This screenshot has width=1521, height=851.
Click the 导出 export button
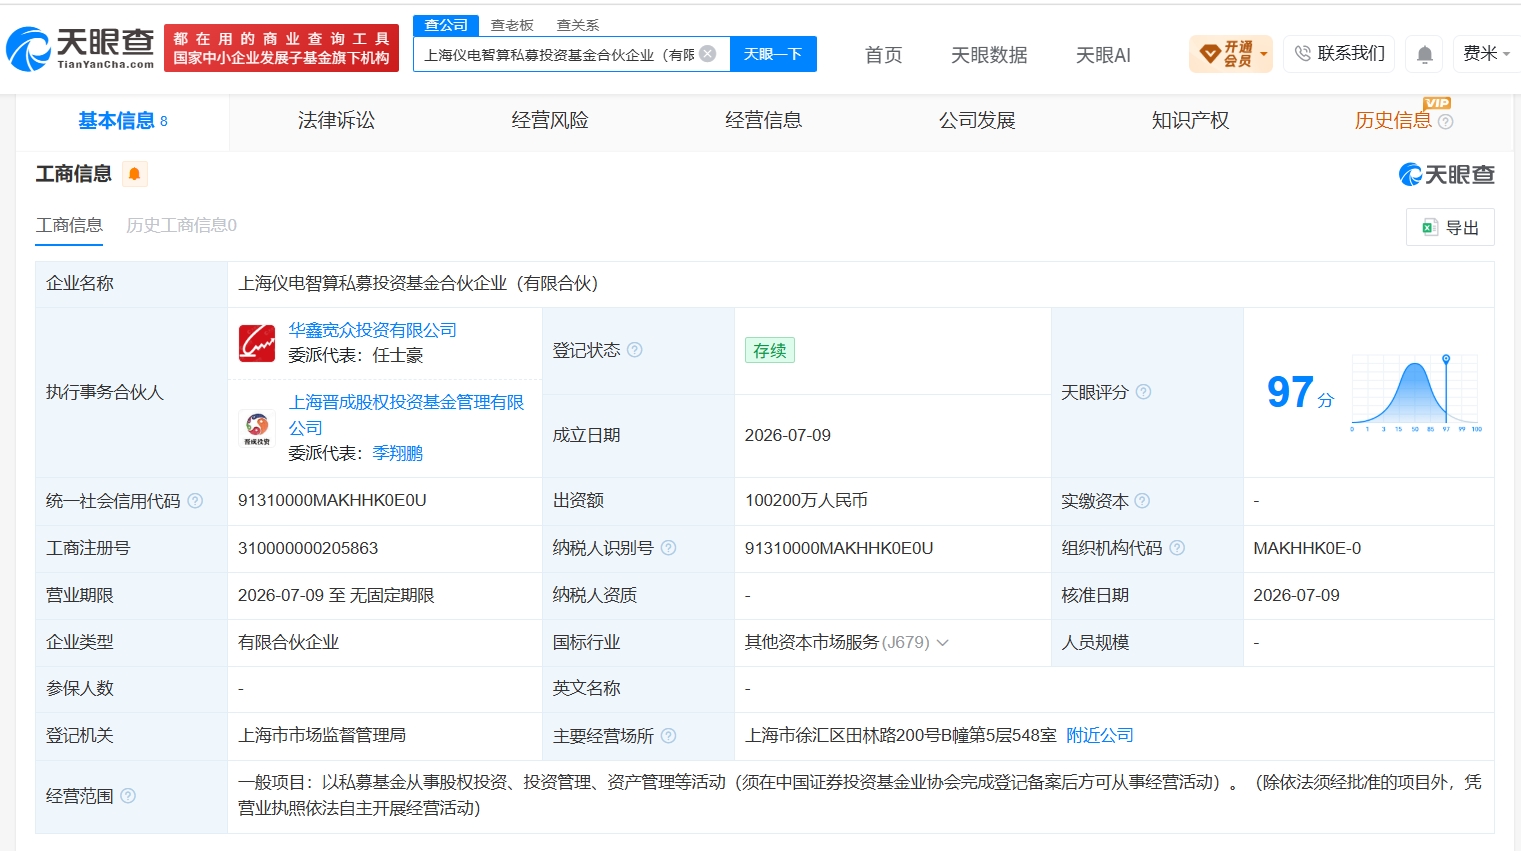(x=1450, y=227)
